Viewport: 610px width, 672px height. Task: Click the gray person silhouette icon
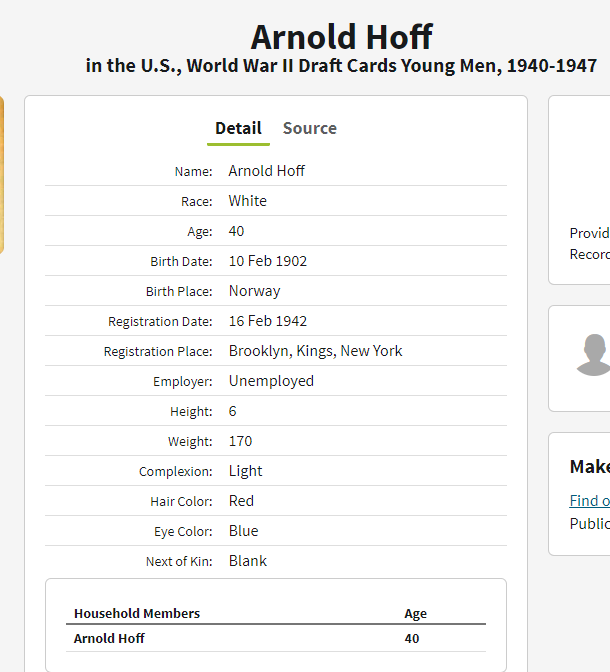coord(593,355)
